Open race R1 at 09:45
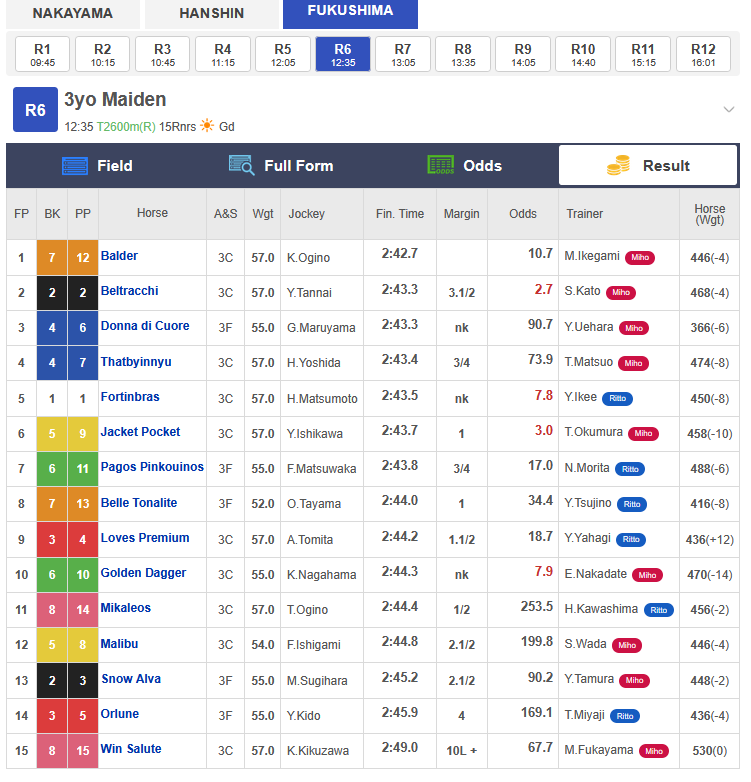The image size is (751, 782). (x=42, y=54)
